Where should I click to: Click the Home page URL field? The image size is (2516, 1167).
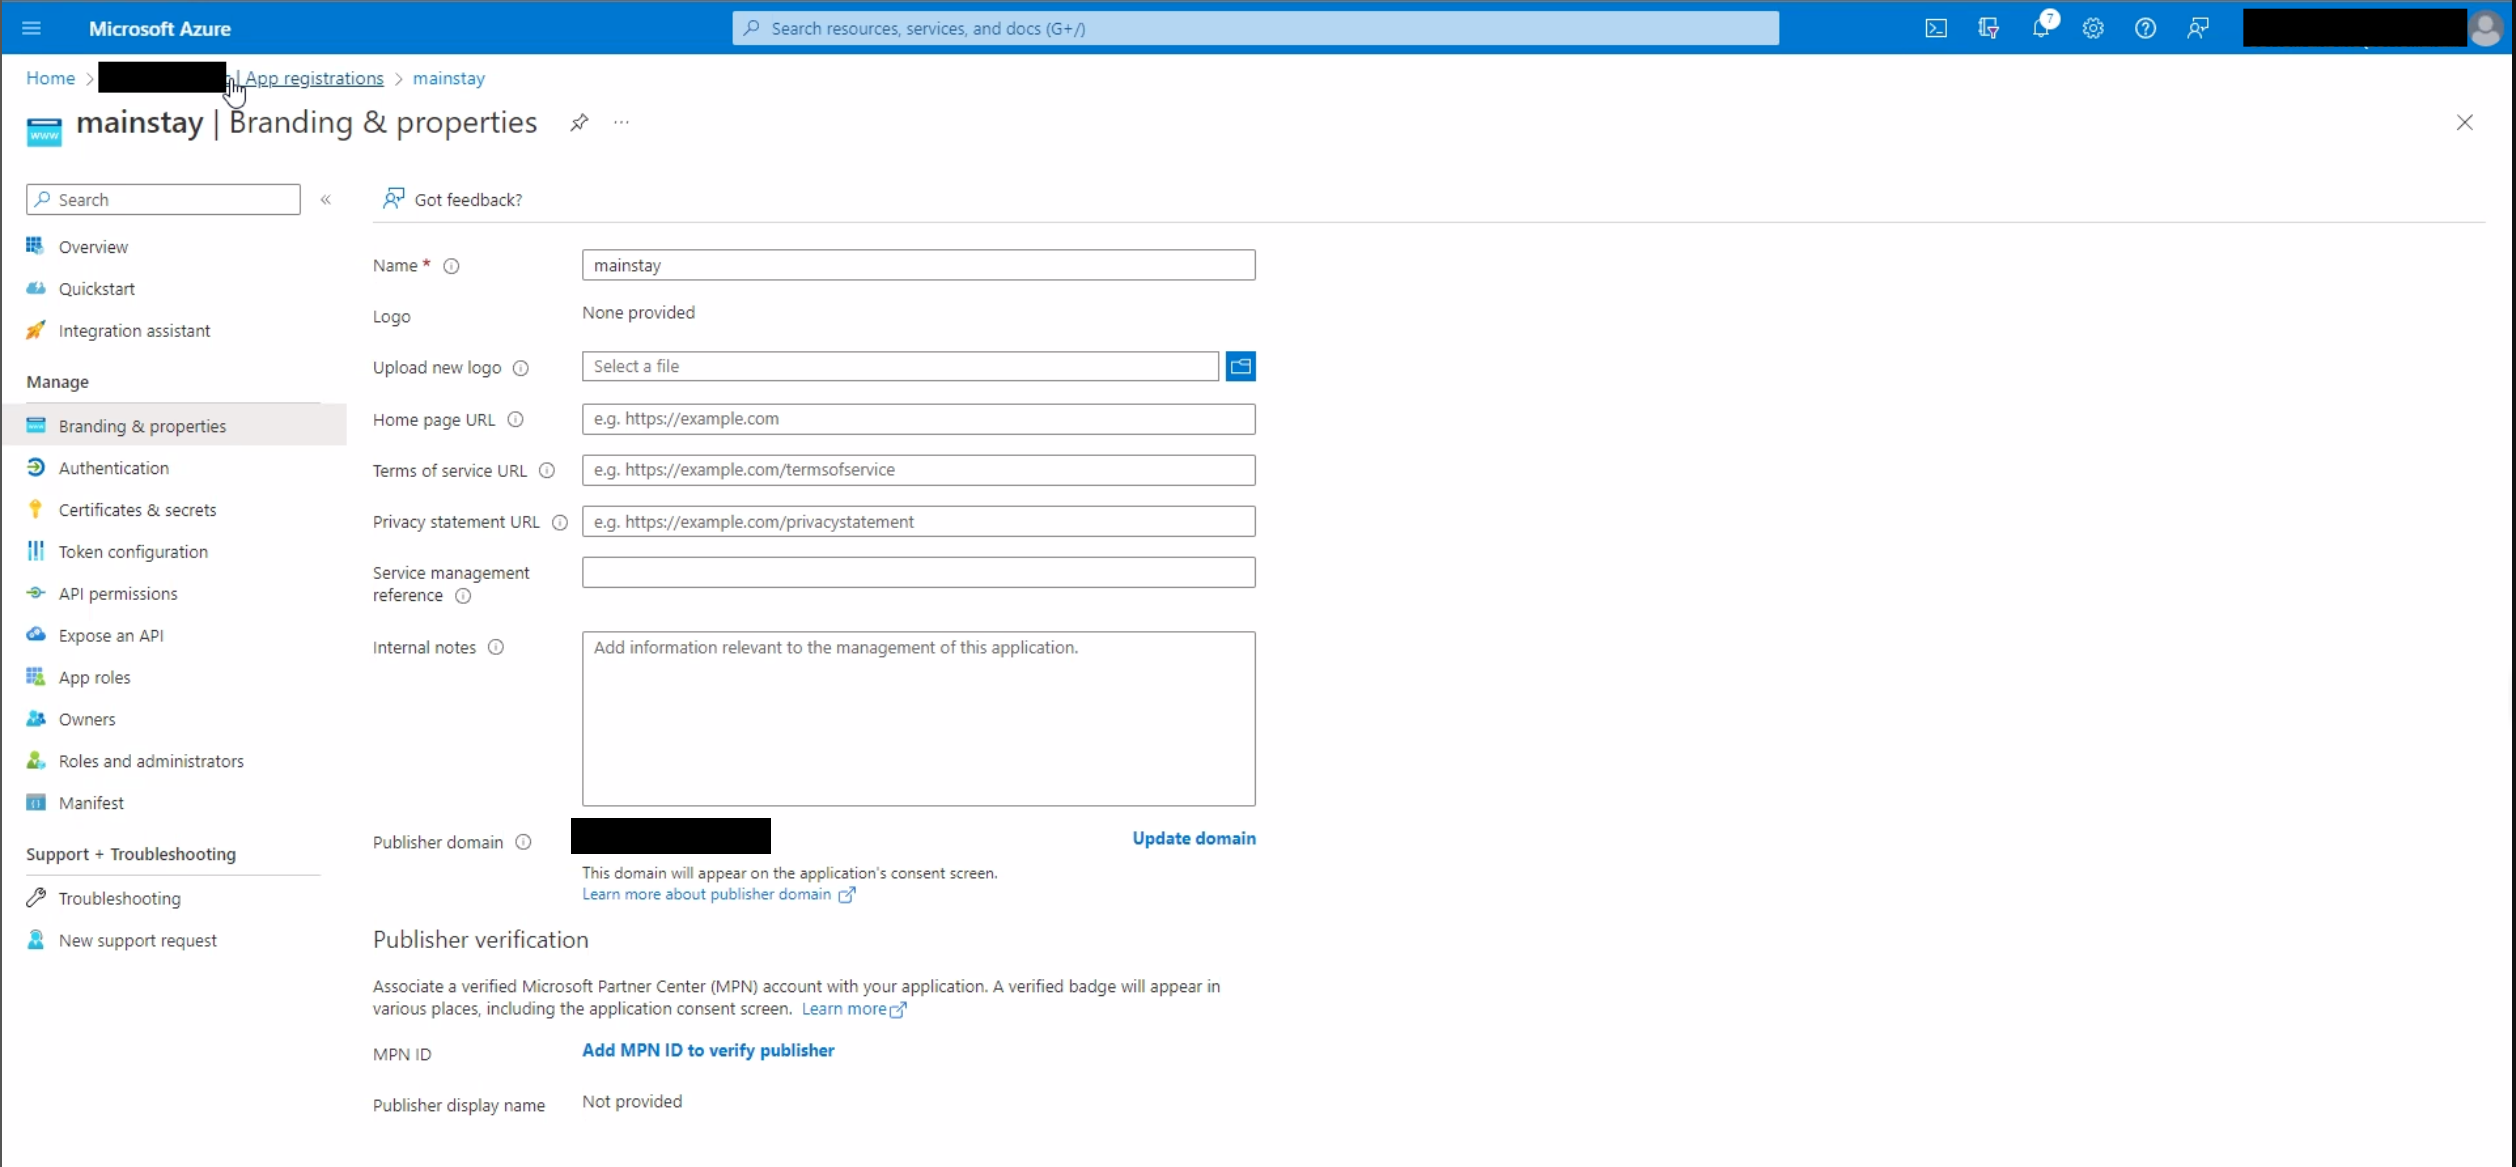point(918,419)
